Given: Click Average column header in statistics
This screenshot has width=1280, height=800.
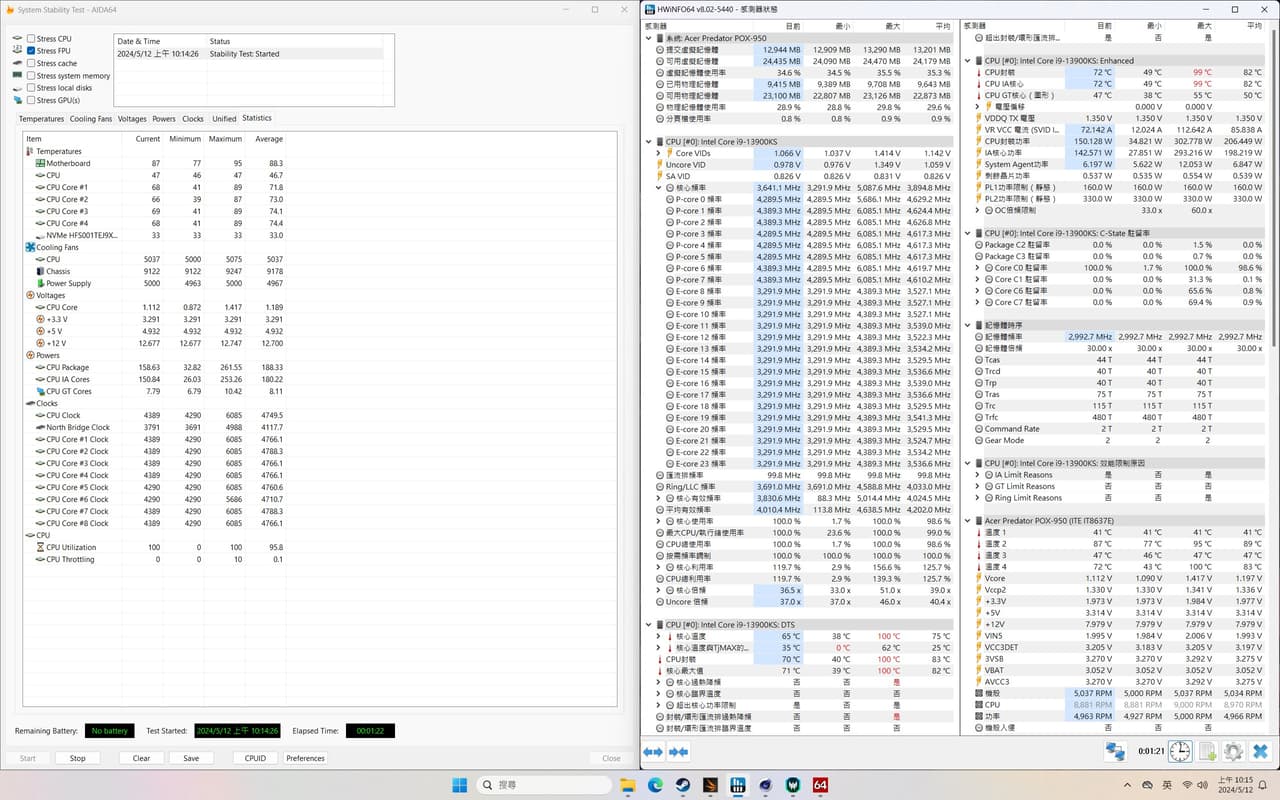Looking at the screenshot, I should pos(269,139).
